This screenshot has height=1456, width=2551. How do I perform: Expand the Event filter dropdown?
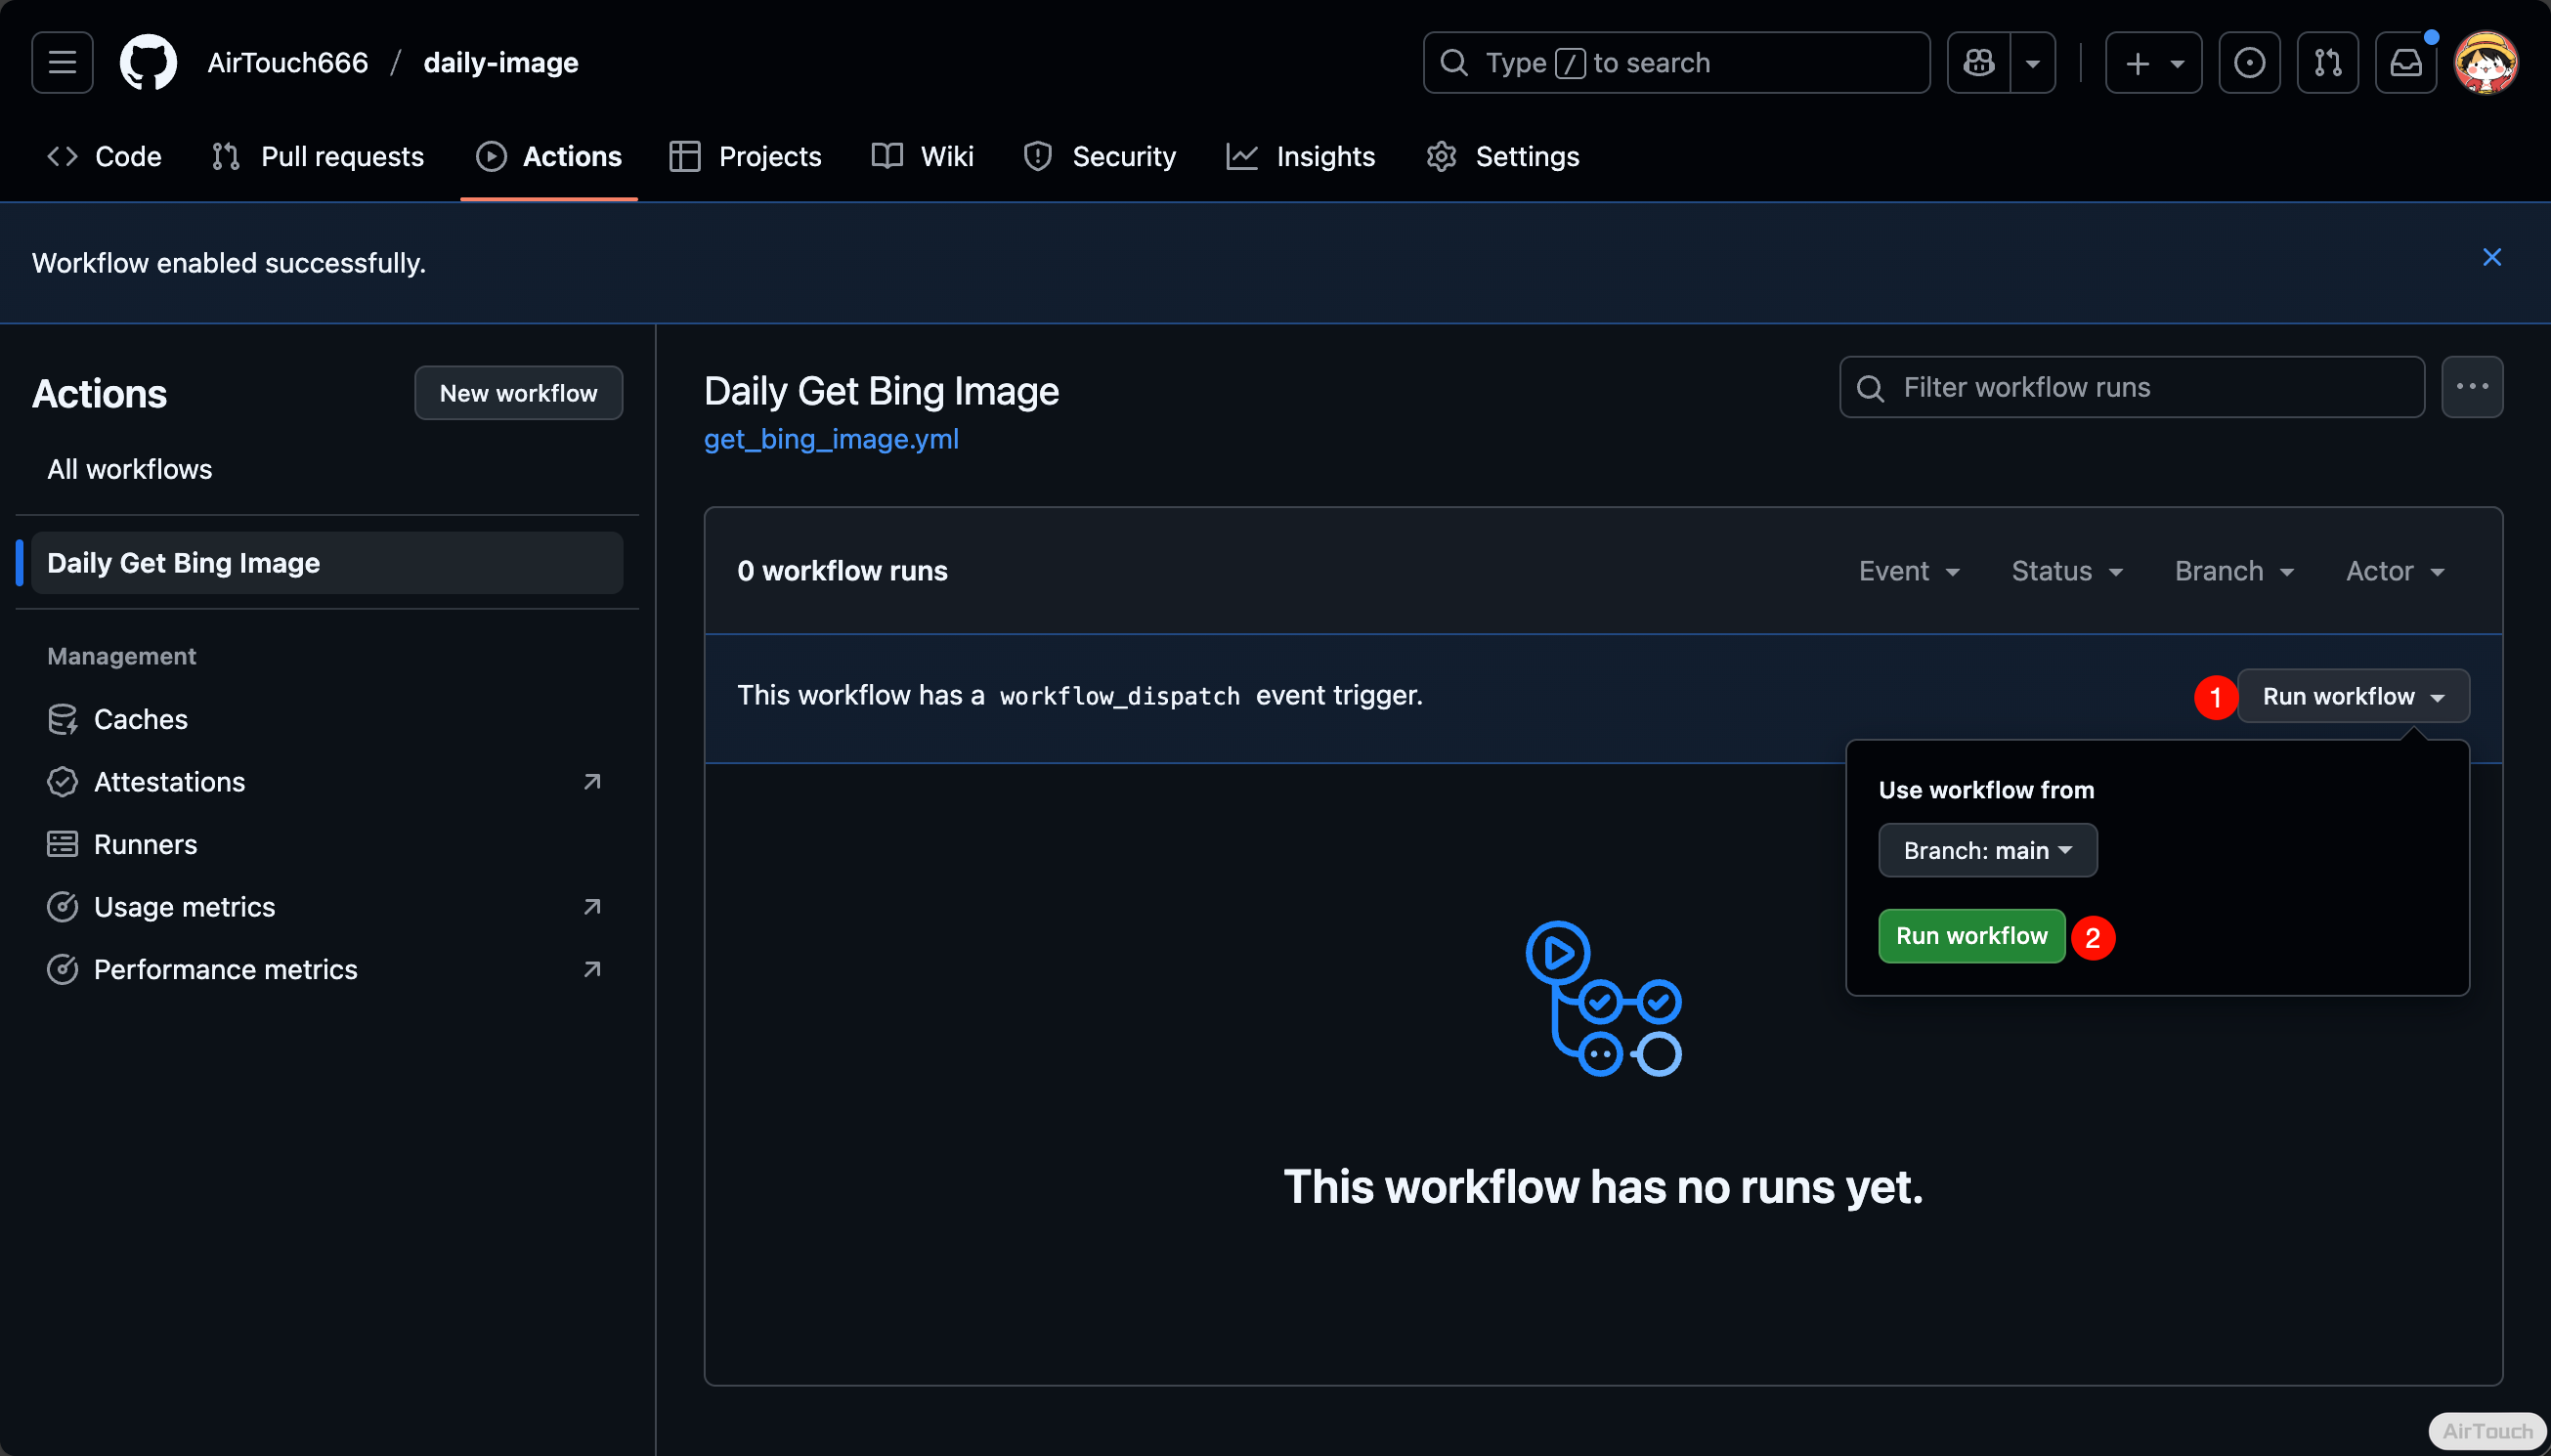coord(1908,571)
